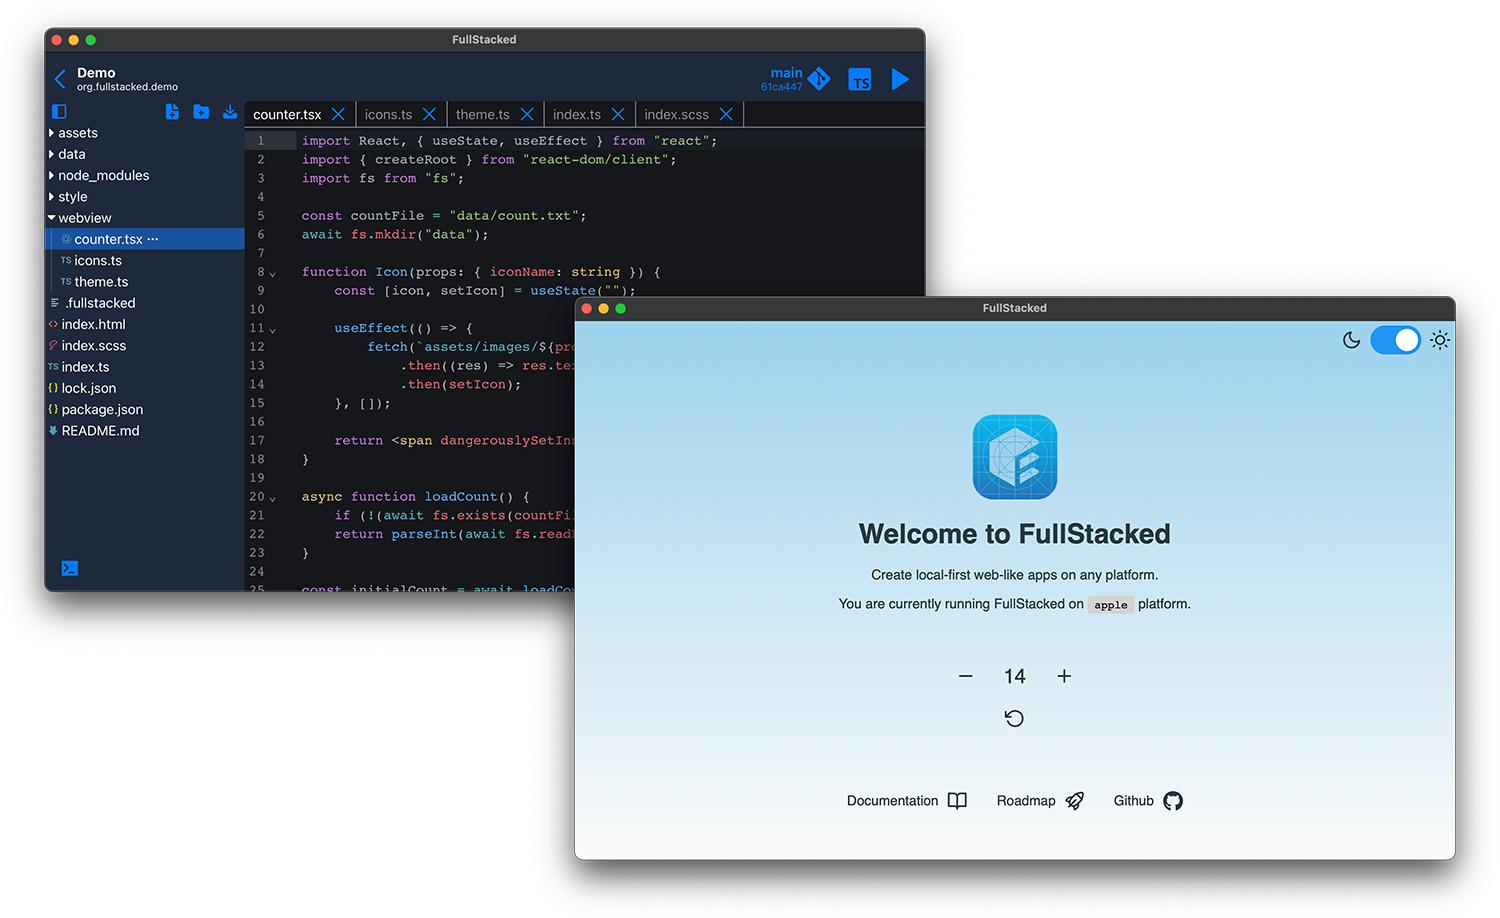1500x918 pixels.
Task: Click the commit hash 61ca447
Action: coord(781,87)
